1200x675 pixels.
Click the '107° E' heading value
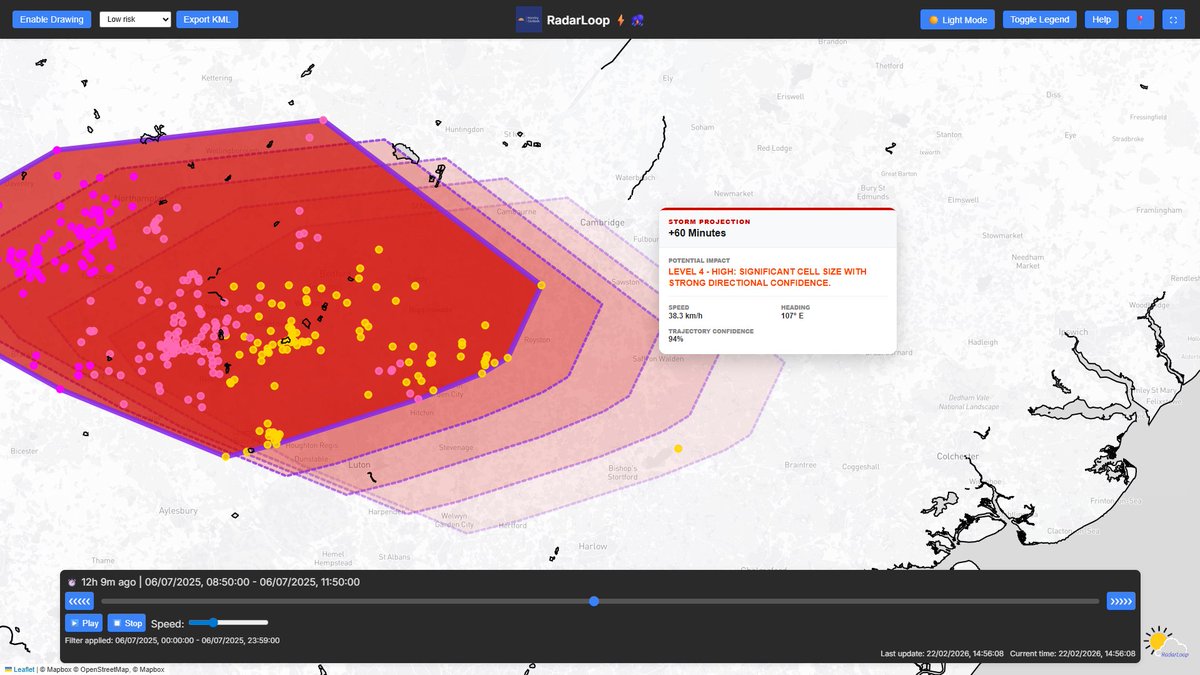click(792, 316)
